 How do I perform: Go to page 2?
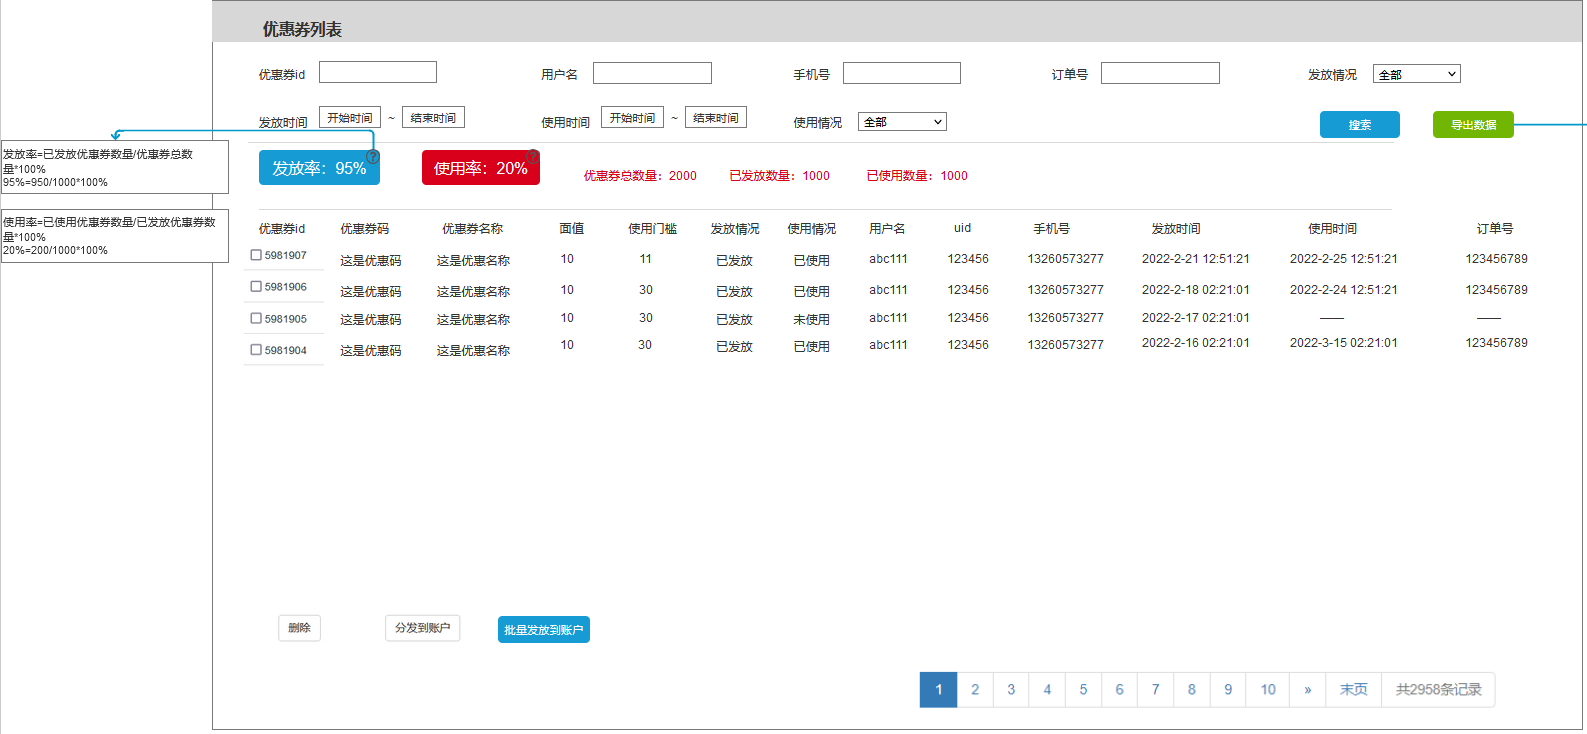(x=975, y=690)
